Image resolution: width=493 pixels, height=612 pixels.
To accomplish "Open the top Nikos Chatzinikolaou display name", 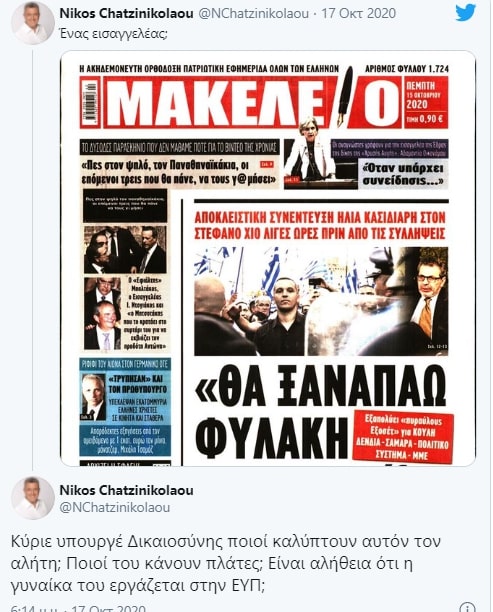I will [x=126, y=14].
